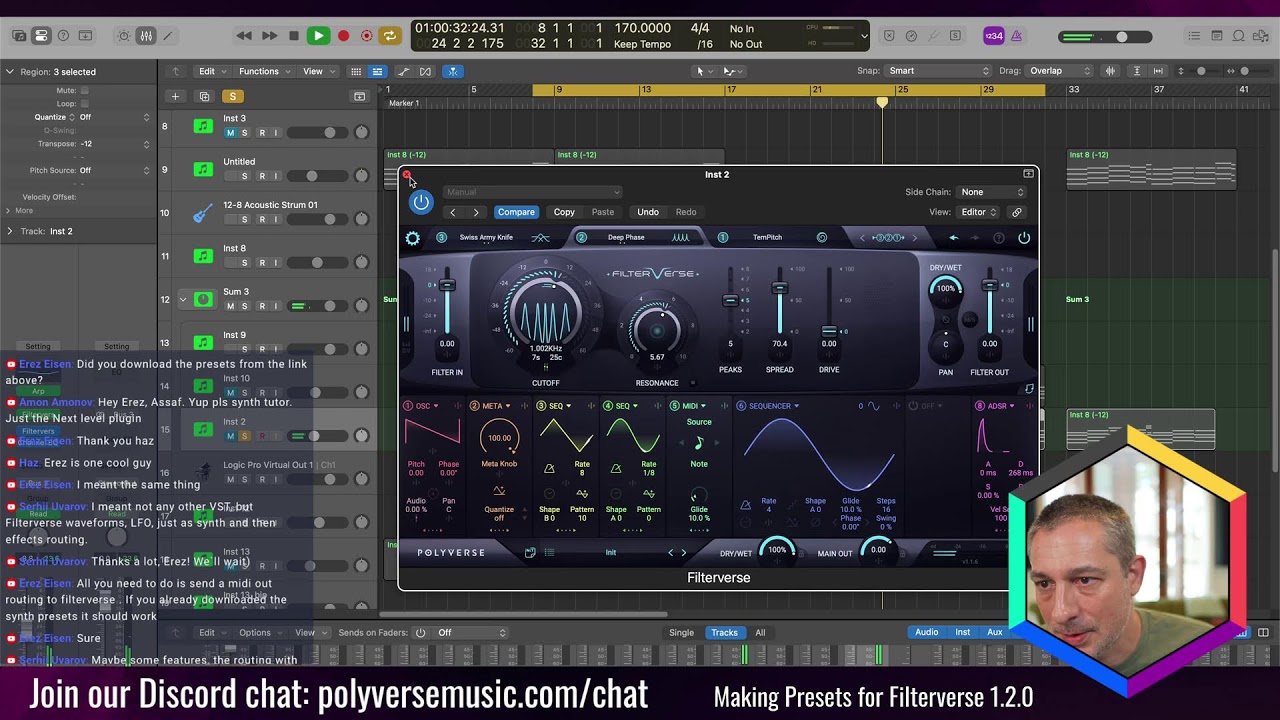Expand the More section in region inspector

(x=8, y=210)
